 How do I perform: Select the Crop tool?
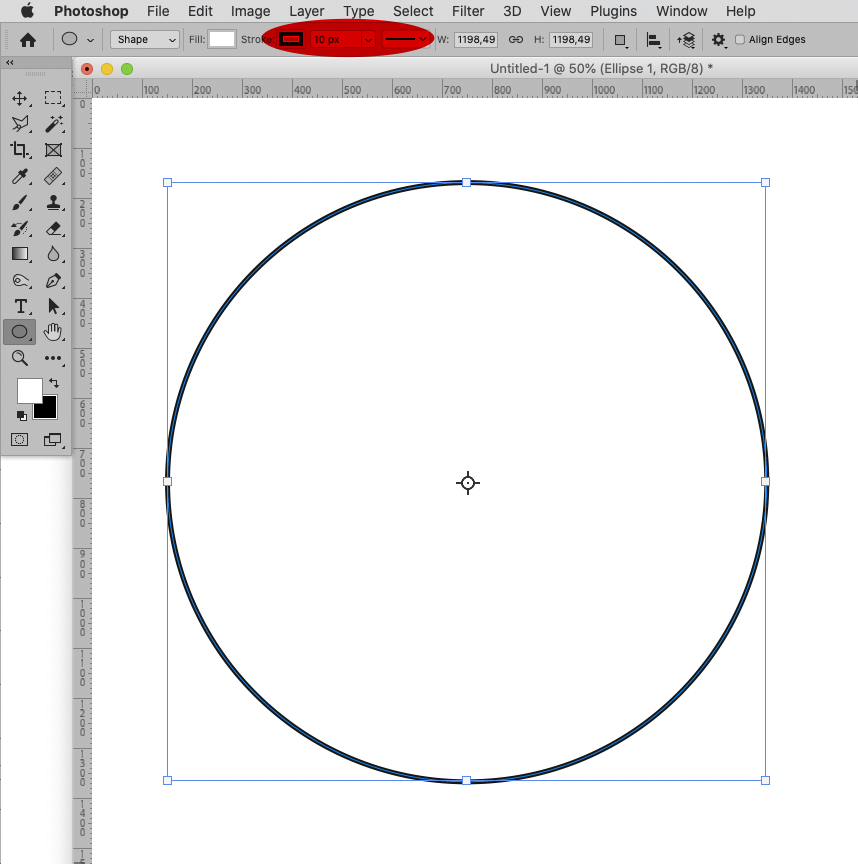click(x=20, y=150)
